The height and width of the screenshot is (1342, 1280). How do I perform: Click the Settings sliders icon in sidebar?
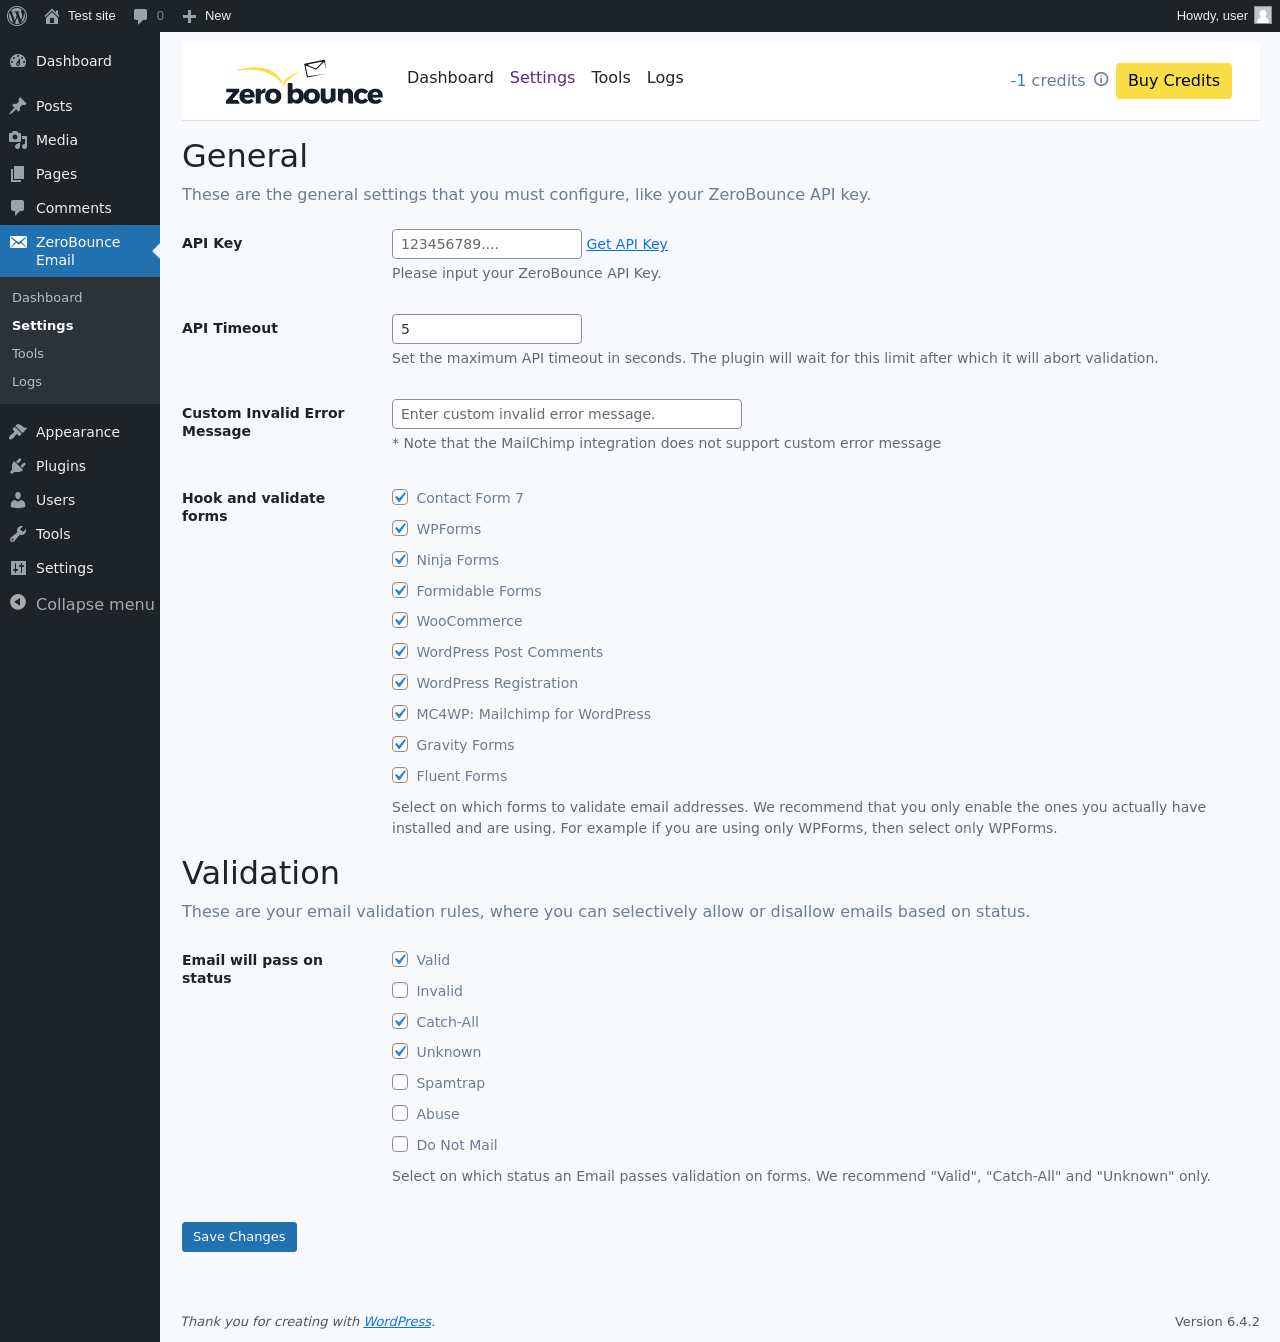[18, 568]
